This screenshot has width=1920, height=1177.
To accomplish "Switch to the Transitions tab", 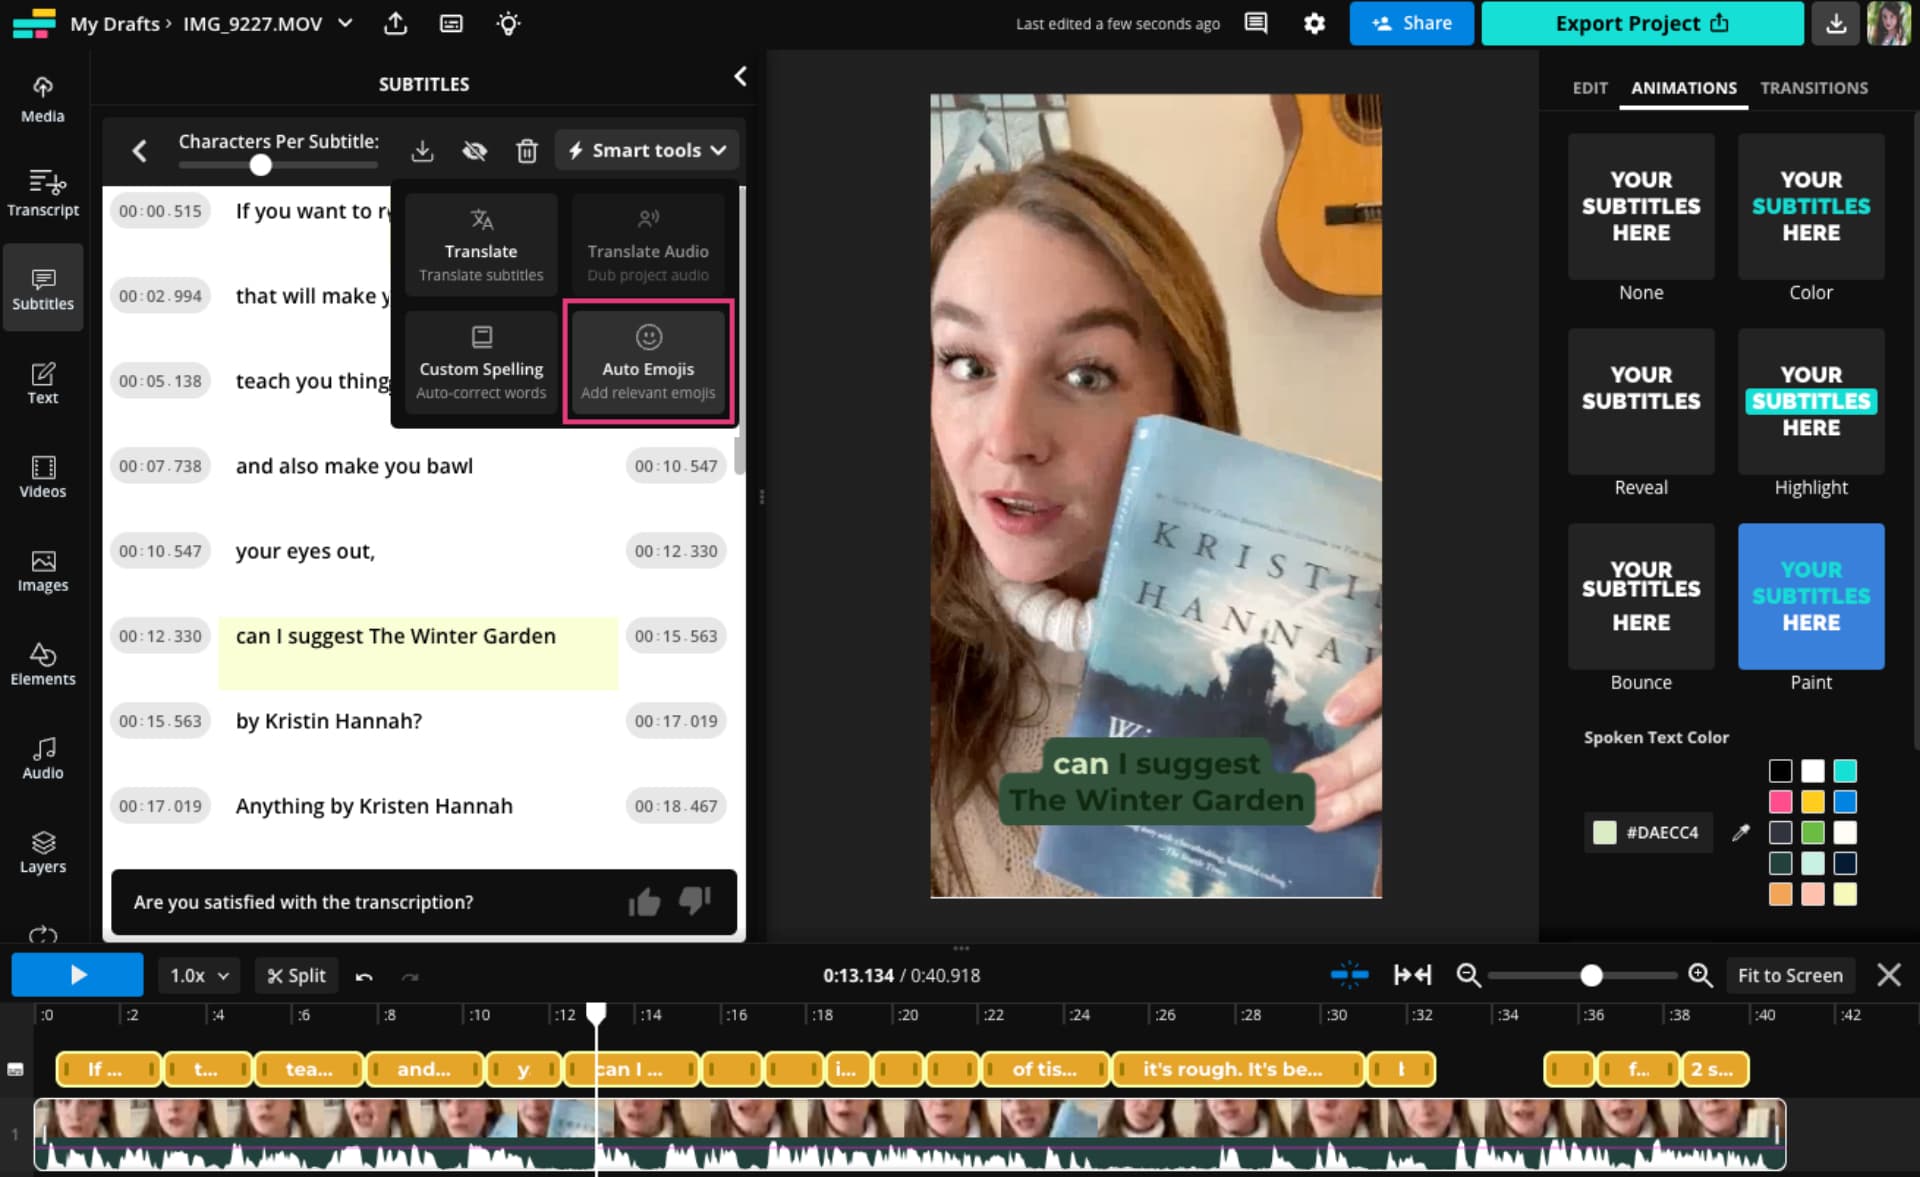I will tap(1813, 88).
